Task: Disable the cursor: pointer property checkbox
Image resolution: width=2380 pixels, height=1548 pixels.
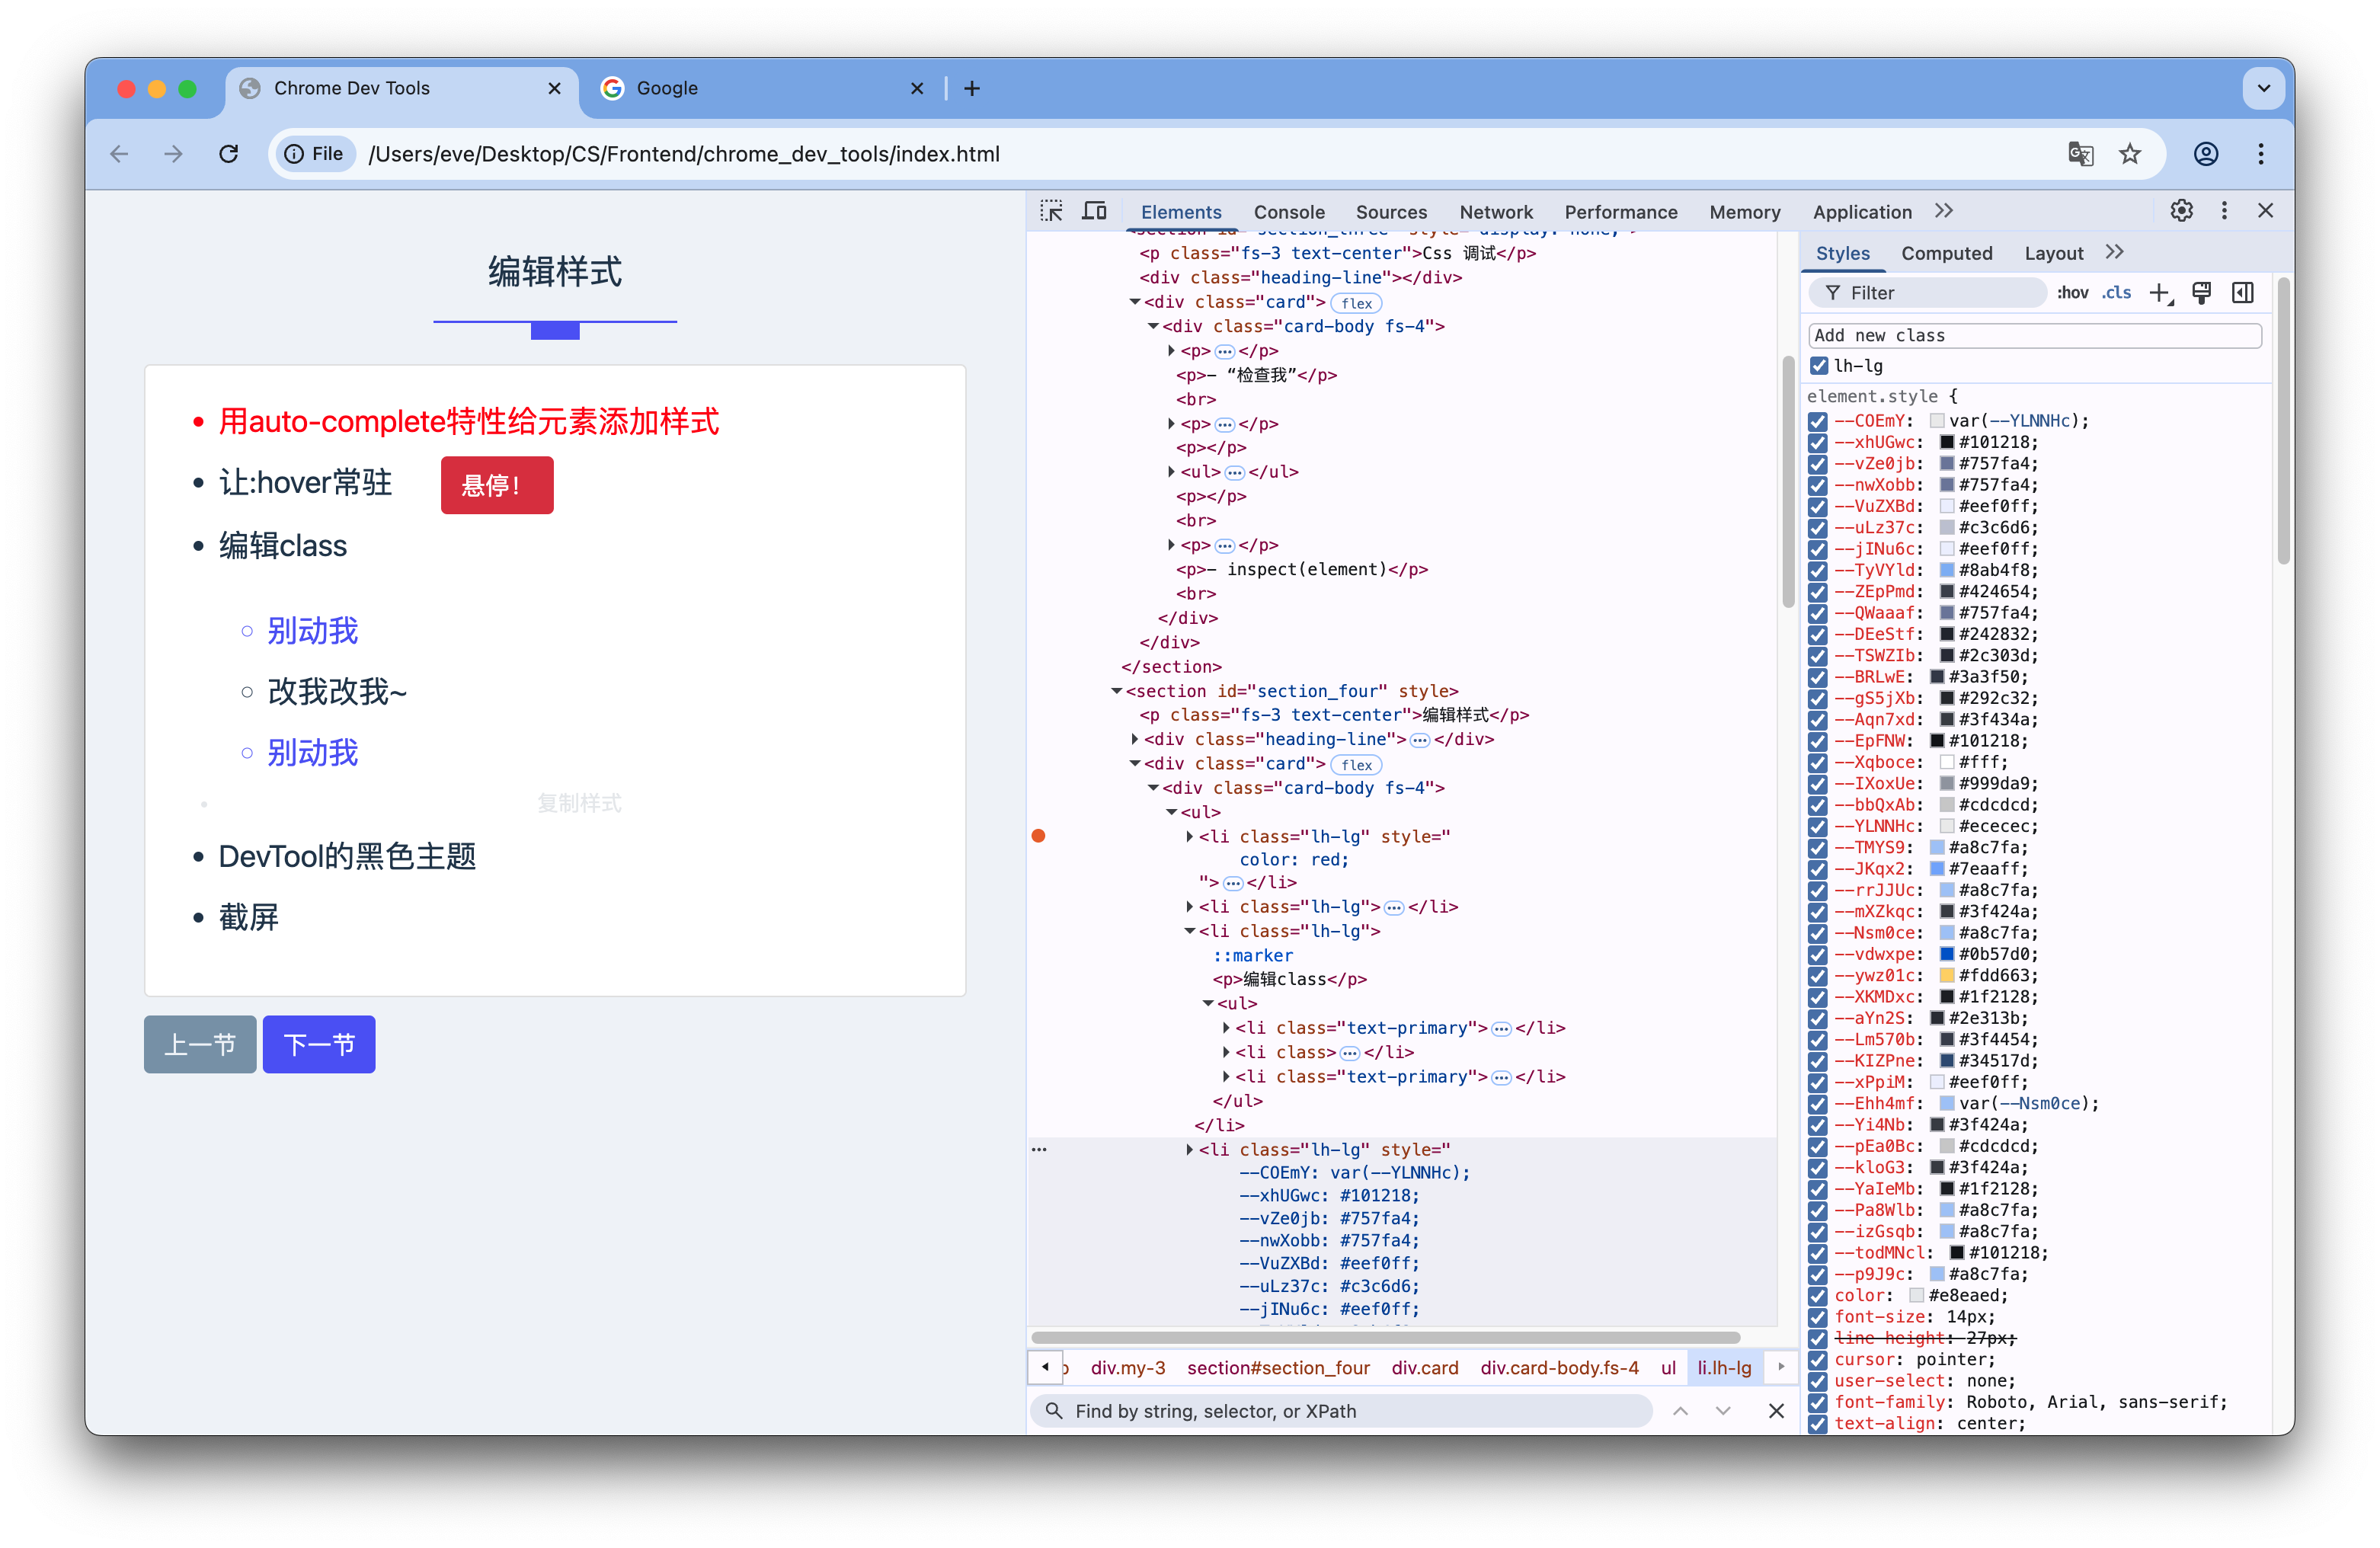Action: [1818, 1360]
